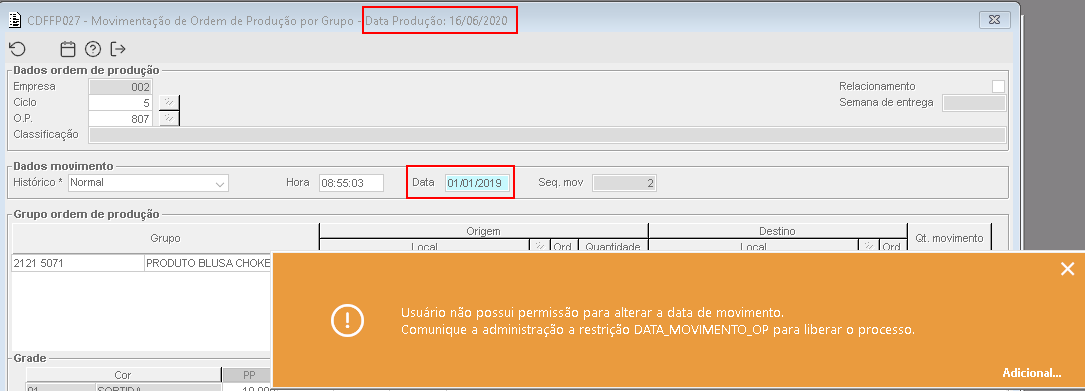Click the warning exclamation icon
Image resolution: width=1085 pixels, height=391 pixels.
click(347, 320)
